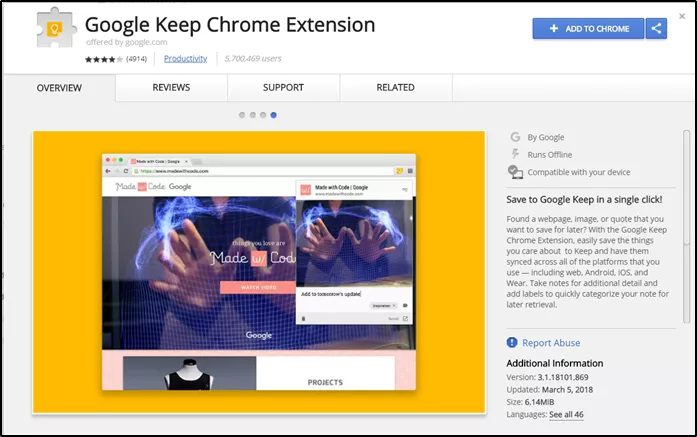697x437 pixels.
Task: Close the extension details dialog
Action: click(x=682, y=16)
